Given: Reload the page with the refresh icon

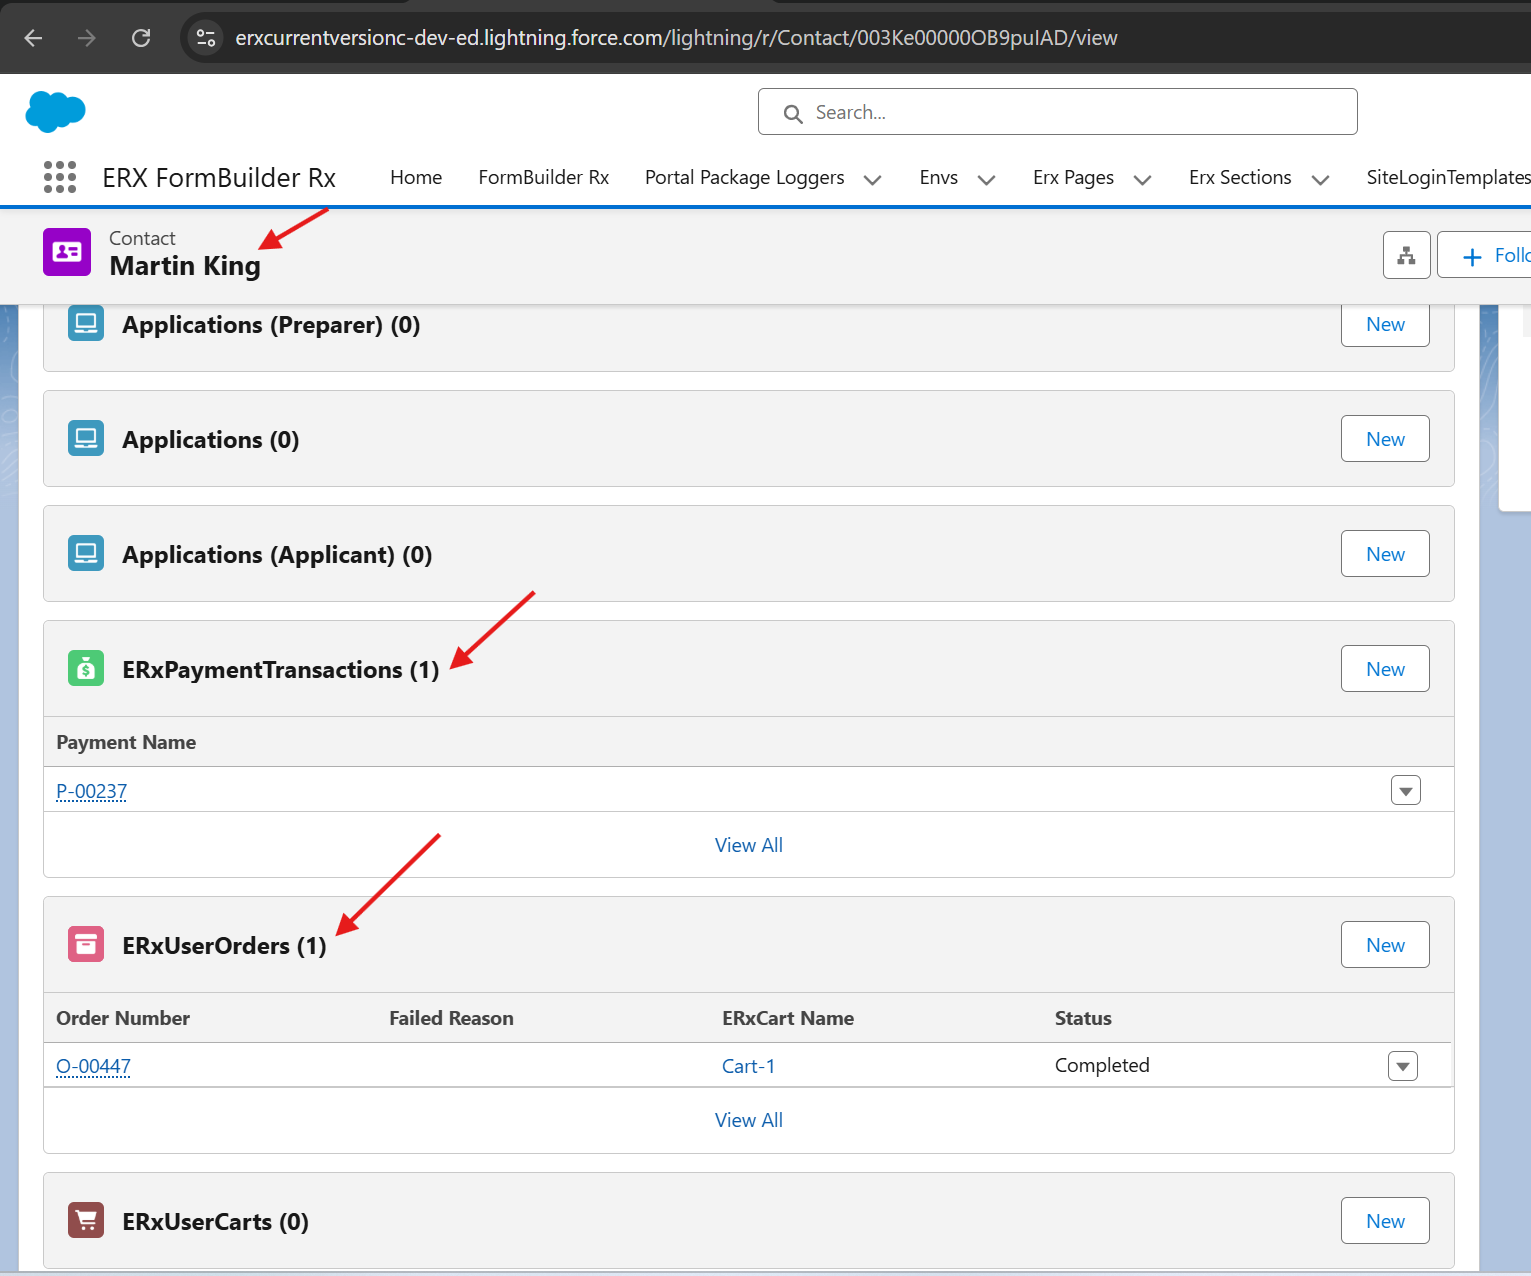Looking at the screenshot, I should [141, 38].
